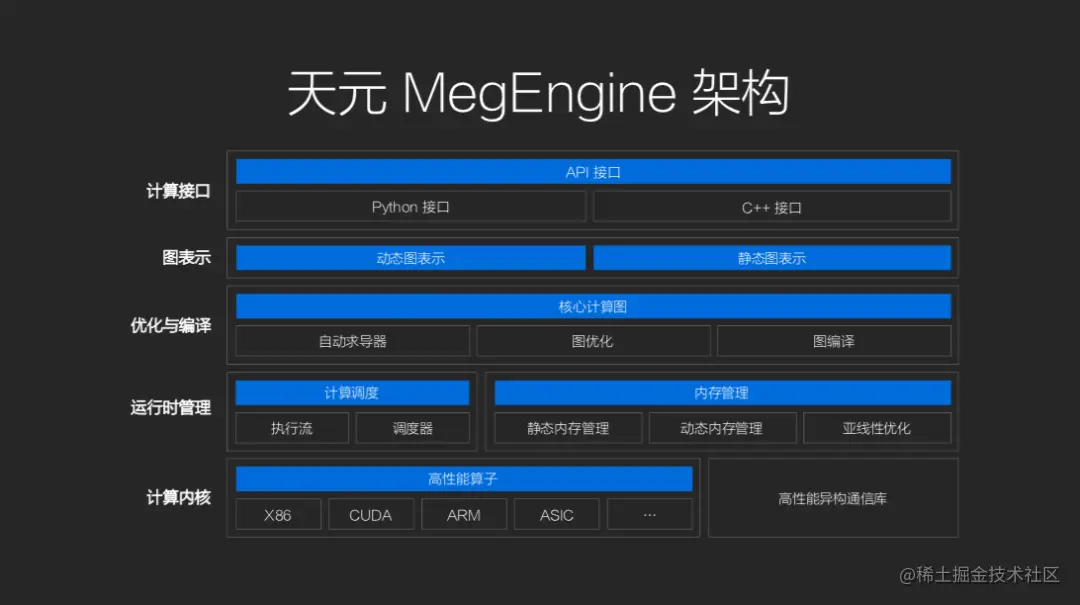Click the Python 接口 box
Viewport: 1080px width, 605px height.
point(411,207)
